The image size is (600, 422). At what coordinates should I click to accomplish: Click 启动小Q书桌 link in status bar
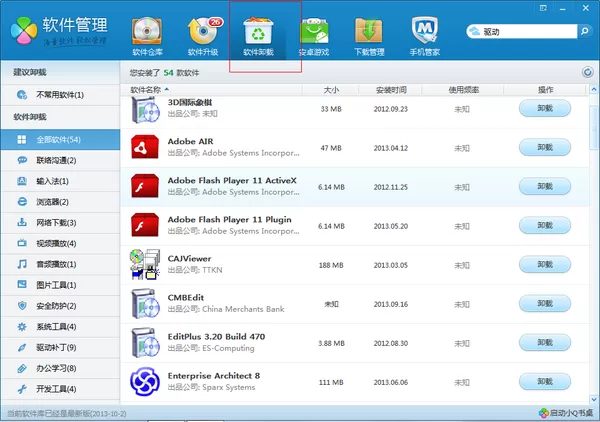tap(566, 413)
